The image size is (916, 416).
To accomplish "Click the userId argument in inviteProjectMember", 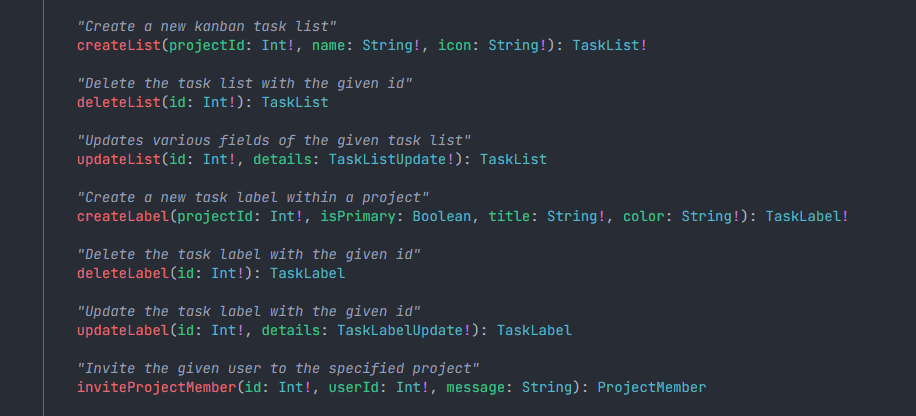I will (x=354, y=387).
